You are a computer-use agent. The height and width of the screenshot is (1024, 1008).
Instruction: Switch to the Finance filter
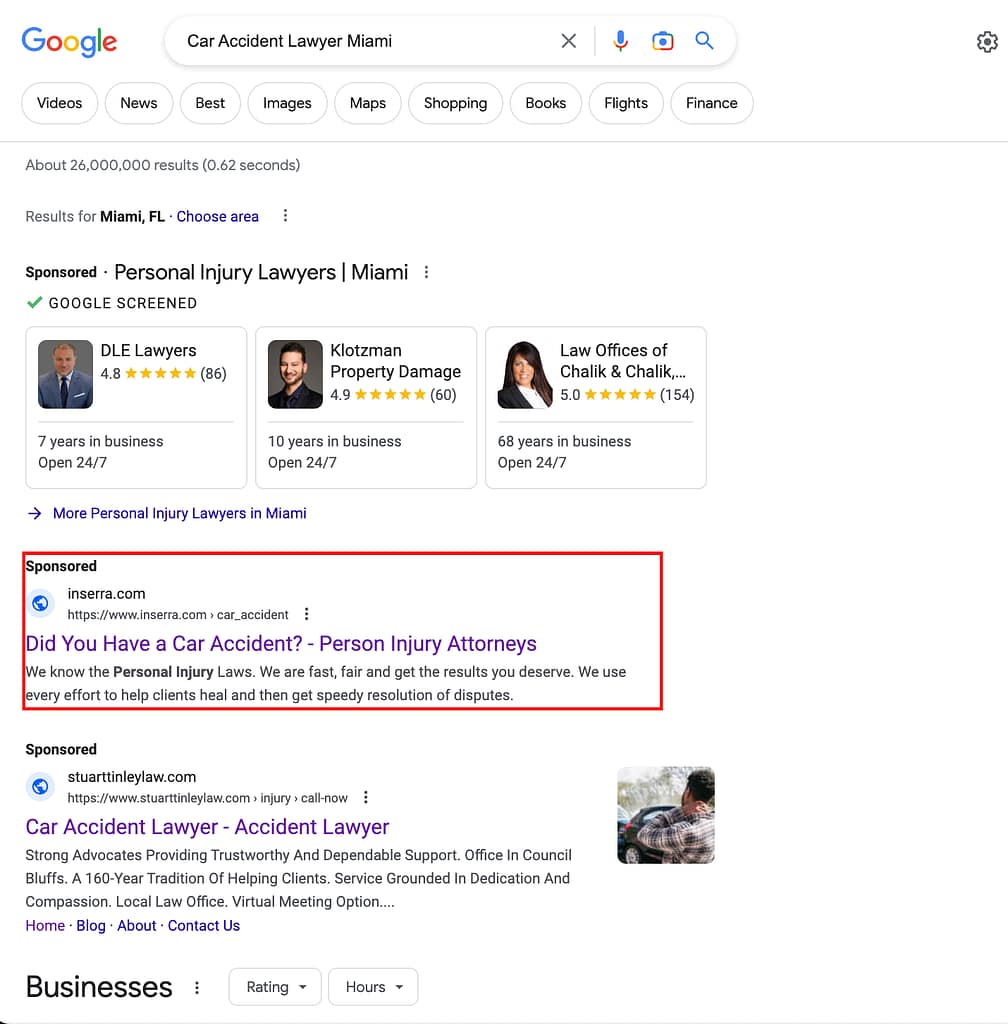pyautogui.click(x=712, y=103)
